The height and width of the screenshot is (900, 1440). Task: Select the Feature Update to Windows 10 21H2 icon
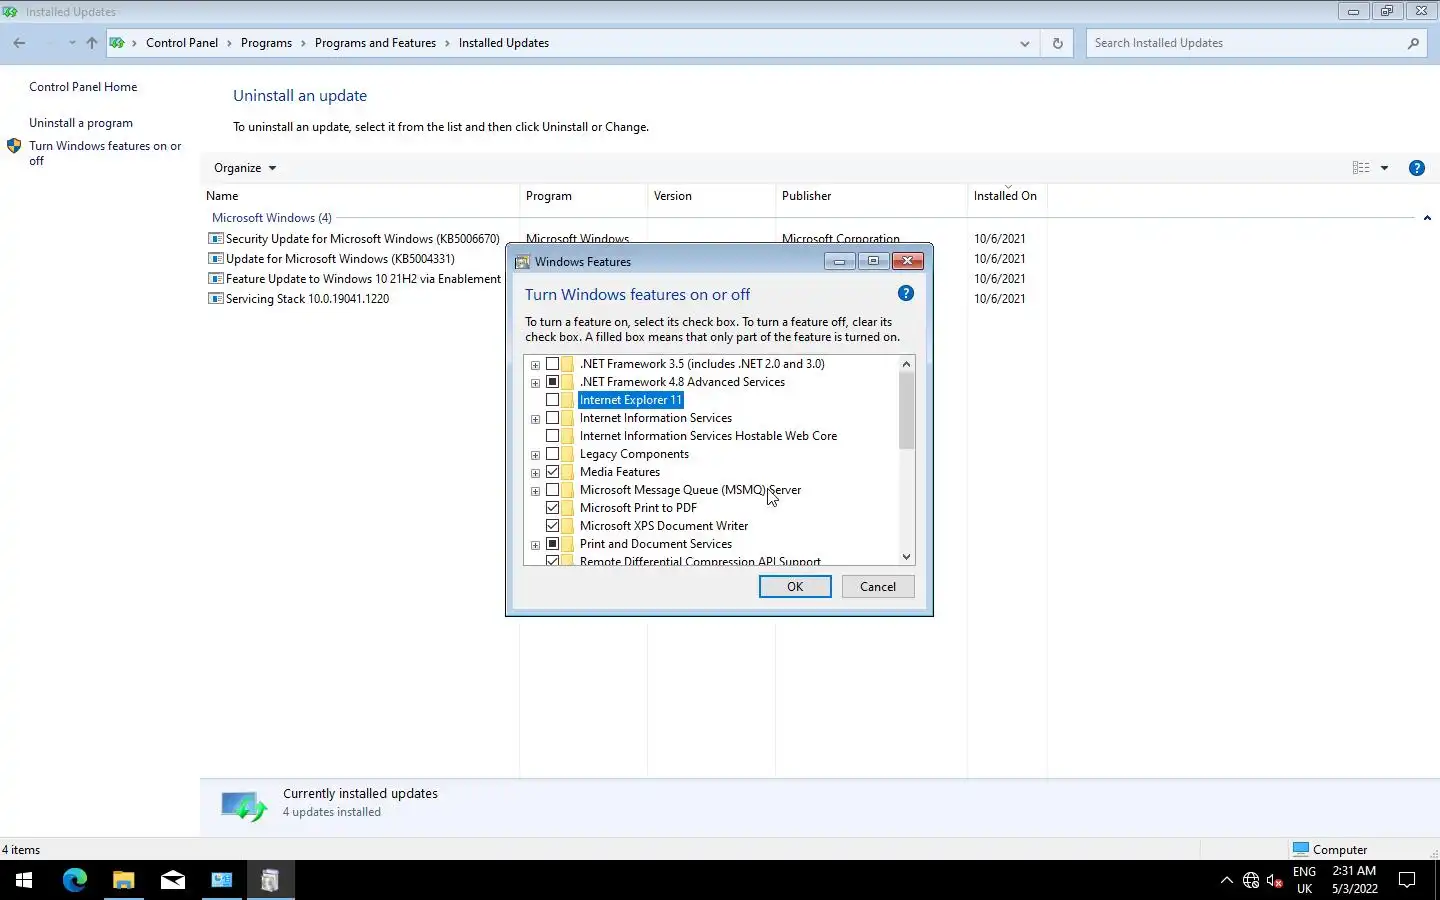click(215, 279)
